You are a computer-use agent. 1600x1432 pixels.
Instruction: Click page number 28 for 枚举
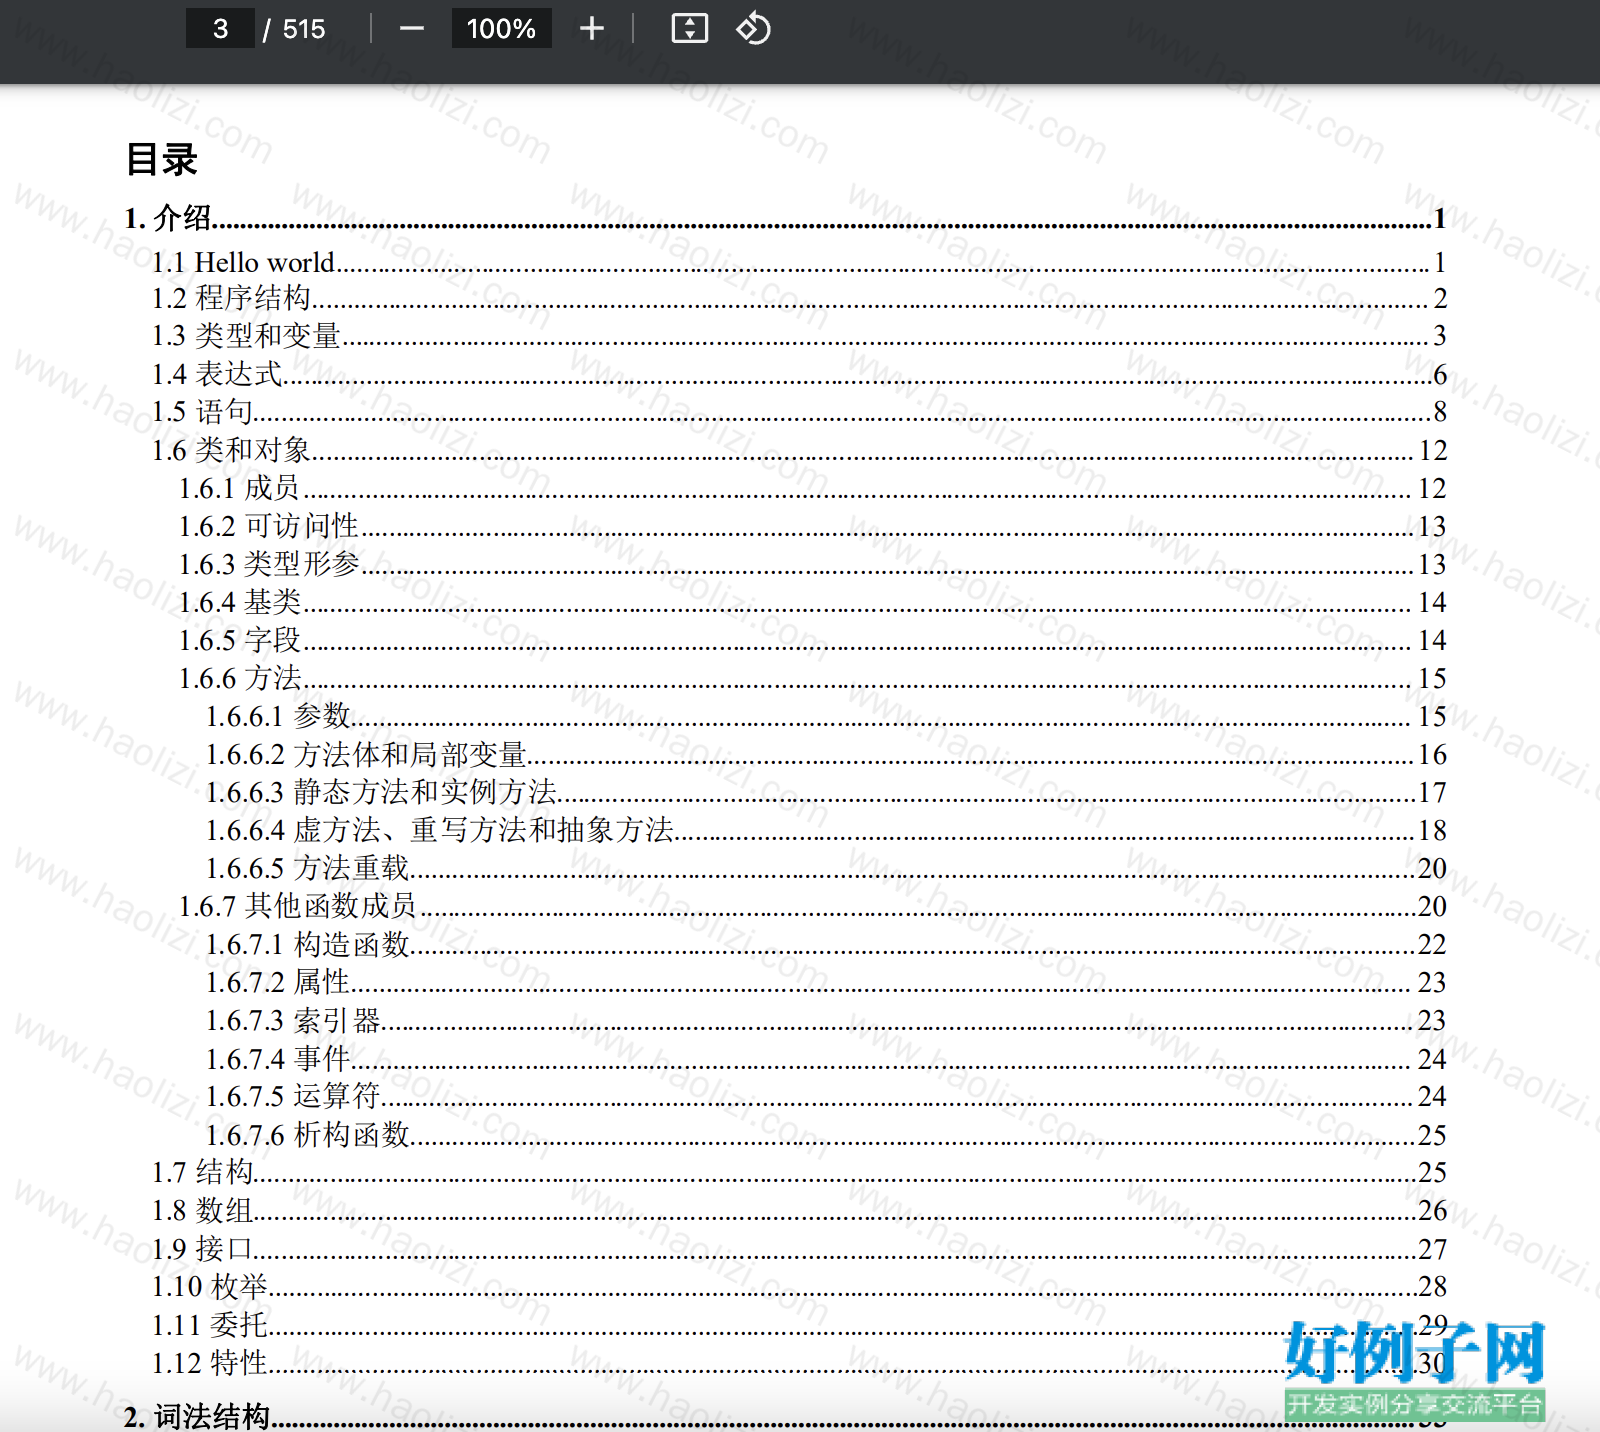tap(1433, 1286)
